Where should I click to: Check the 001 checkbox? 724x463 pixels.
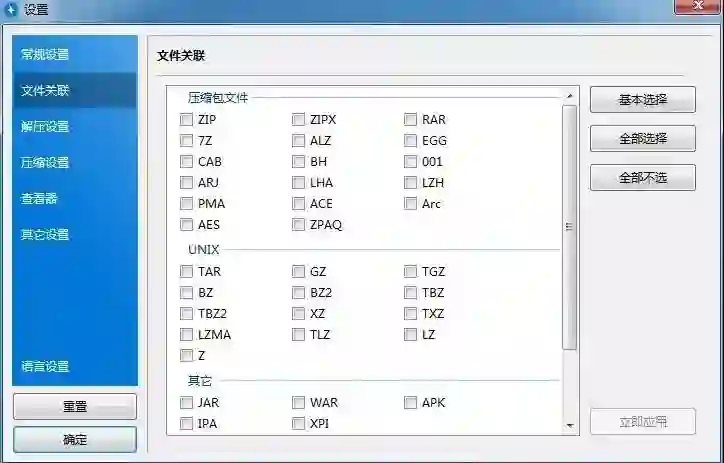[x=410, y=162]
